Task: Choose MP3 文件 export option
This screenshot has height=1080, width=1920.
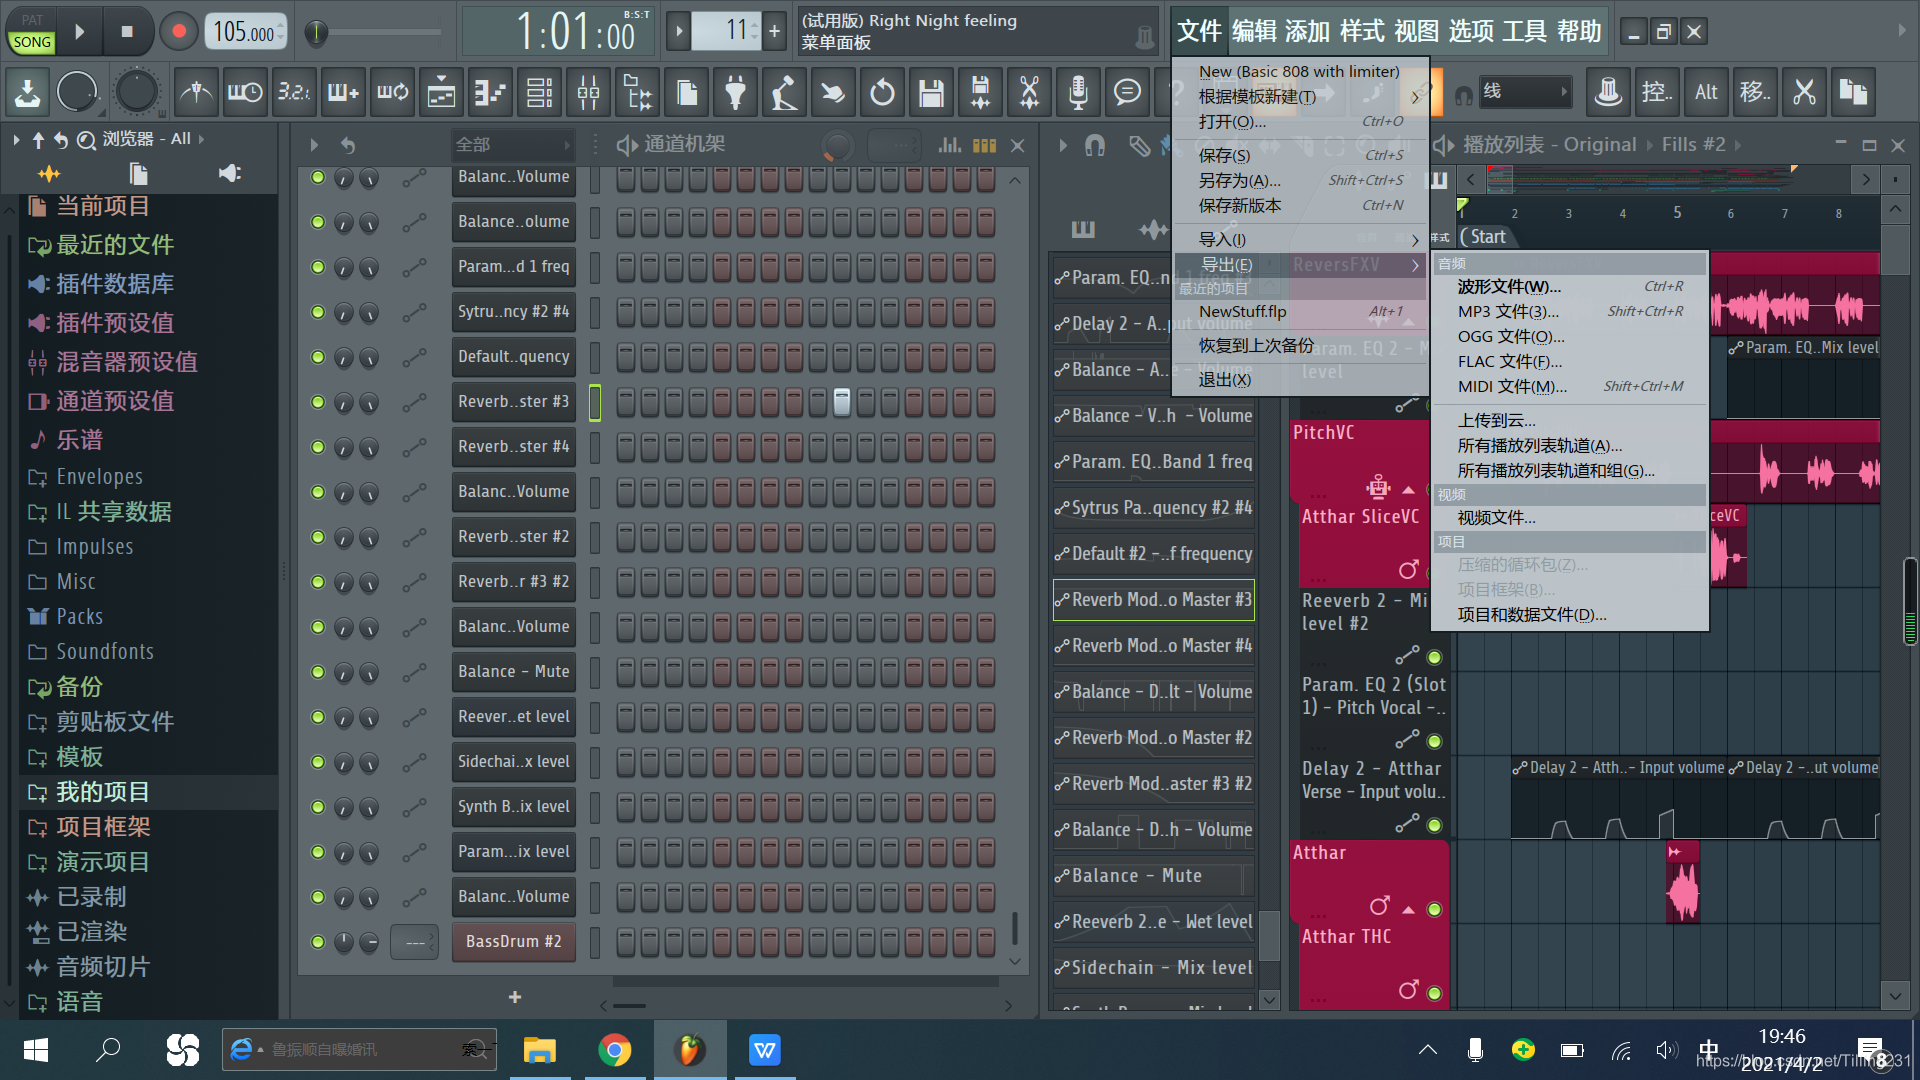Action: coord(1508,311)
